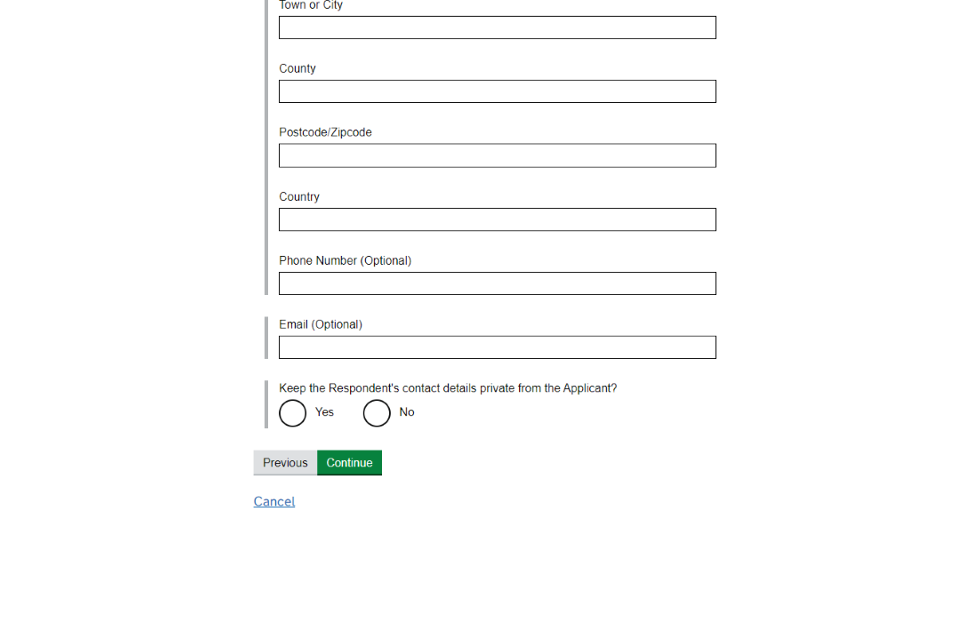Click the "Yes" radio option label

click(x=324, y=413)
